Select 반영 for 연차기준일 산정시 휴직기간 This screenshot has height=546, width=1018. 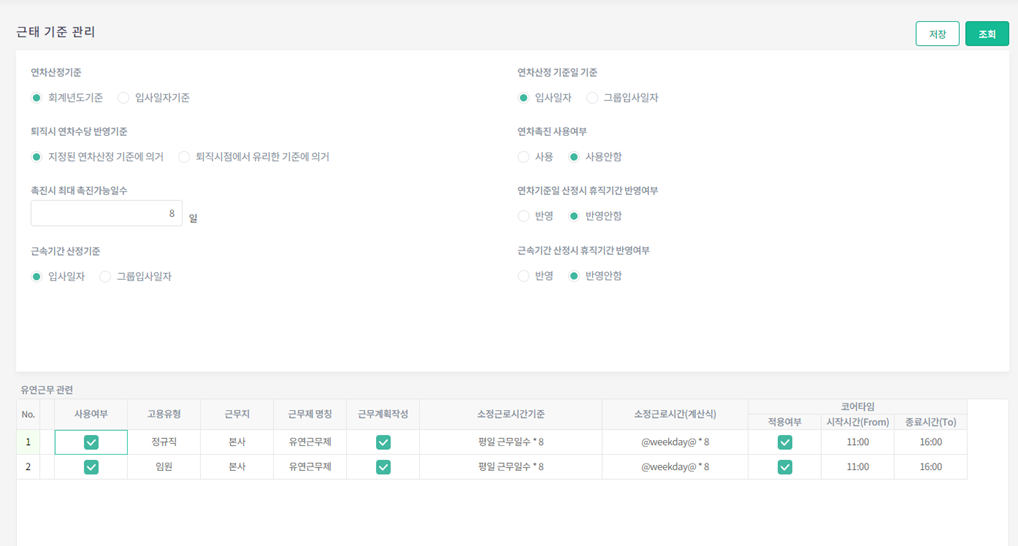524,216
